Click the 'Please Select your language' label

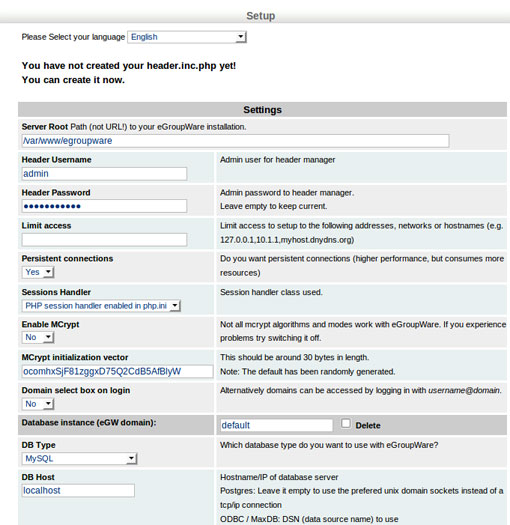(73, 37)
